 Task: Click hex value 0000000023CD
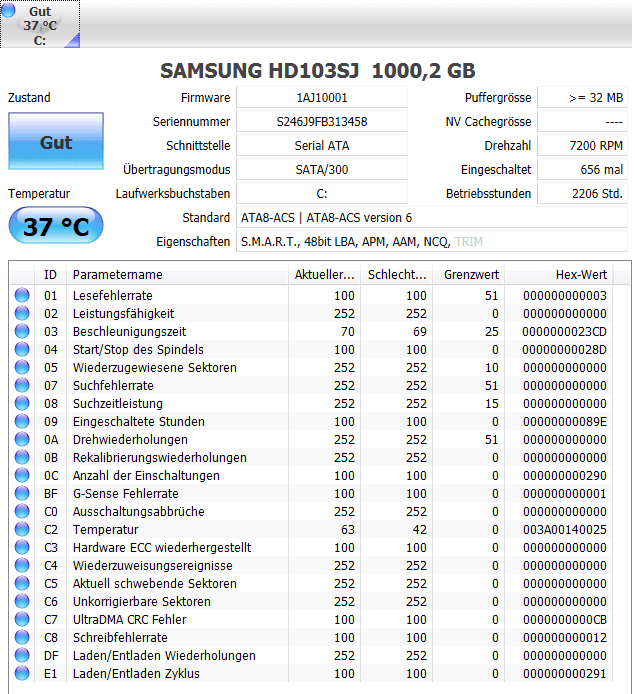click(564, 332)
